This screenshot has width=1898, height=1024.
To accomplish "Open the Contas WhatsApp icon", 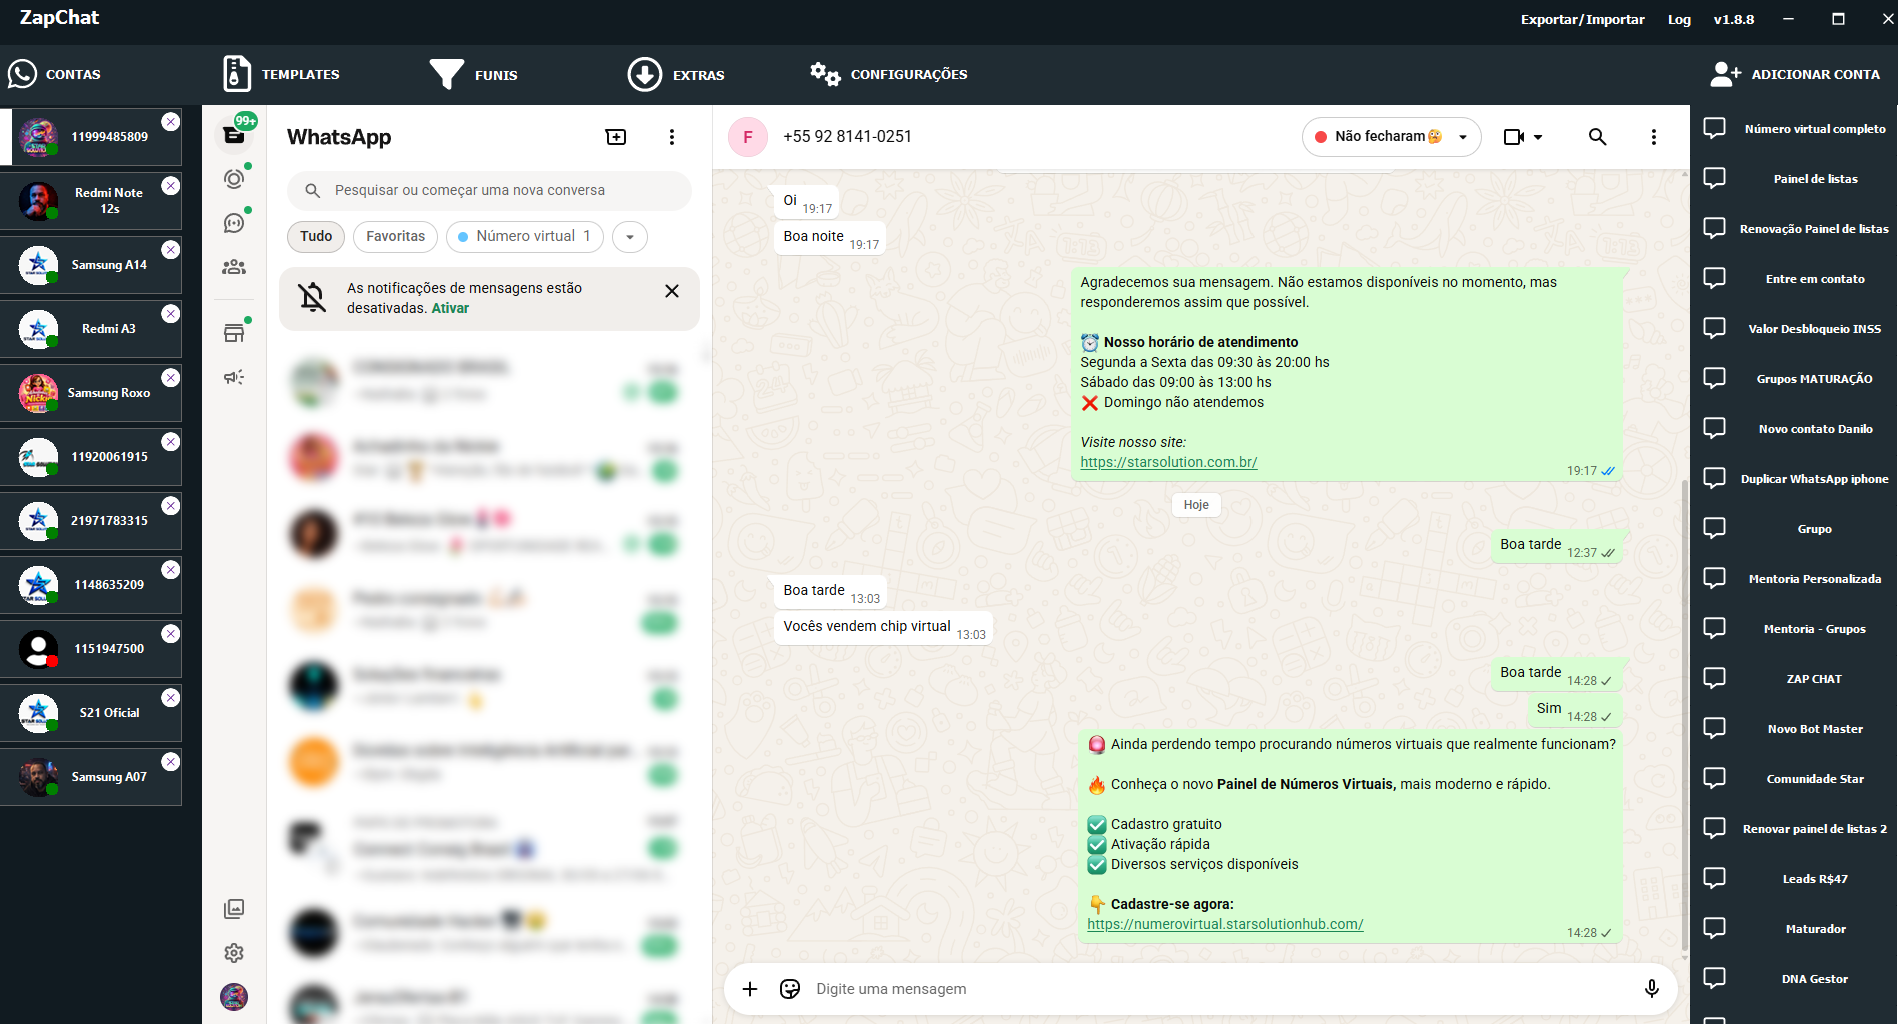I will (22, 74).
